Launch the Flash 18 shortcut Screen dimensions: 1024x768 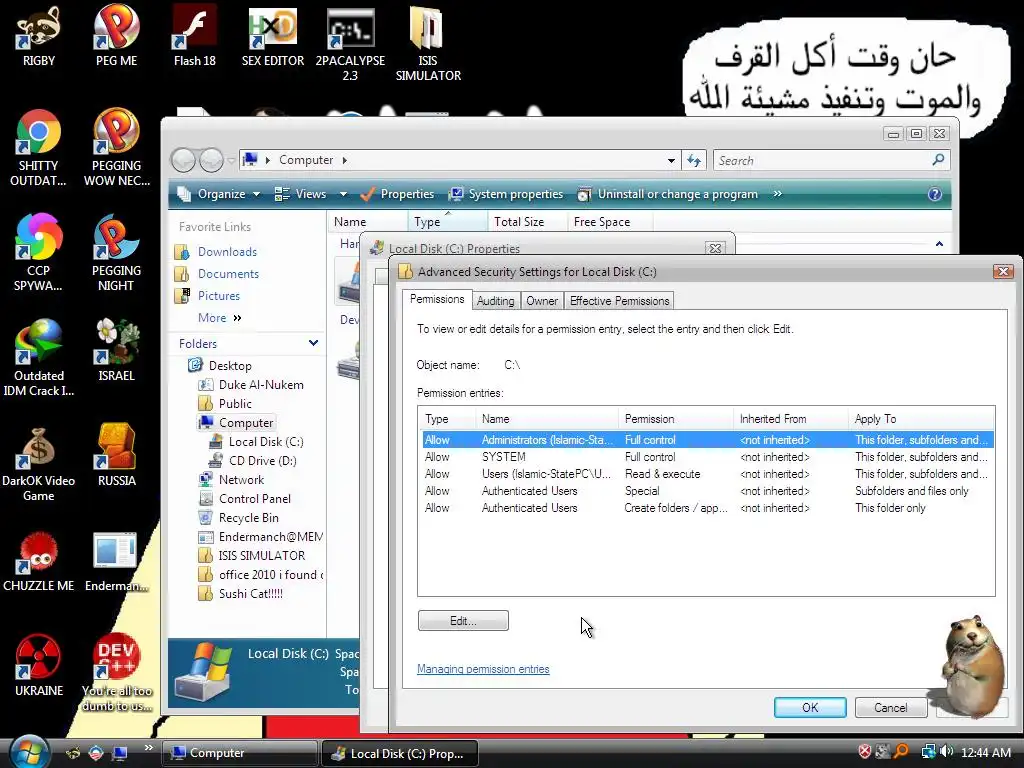pyautogui.click(x=195, y=36)
